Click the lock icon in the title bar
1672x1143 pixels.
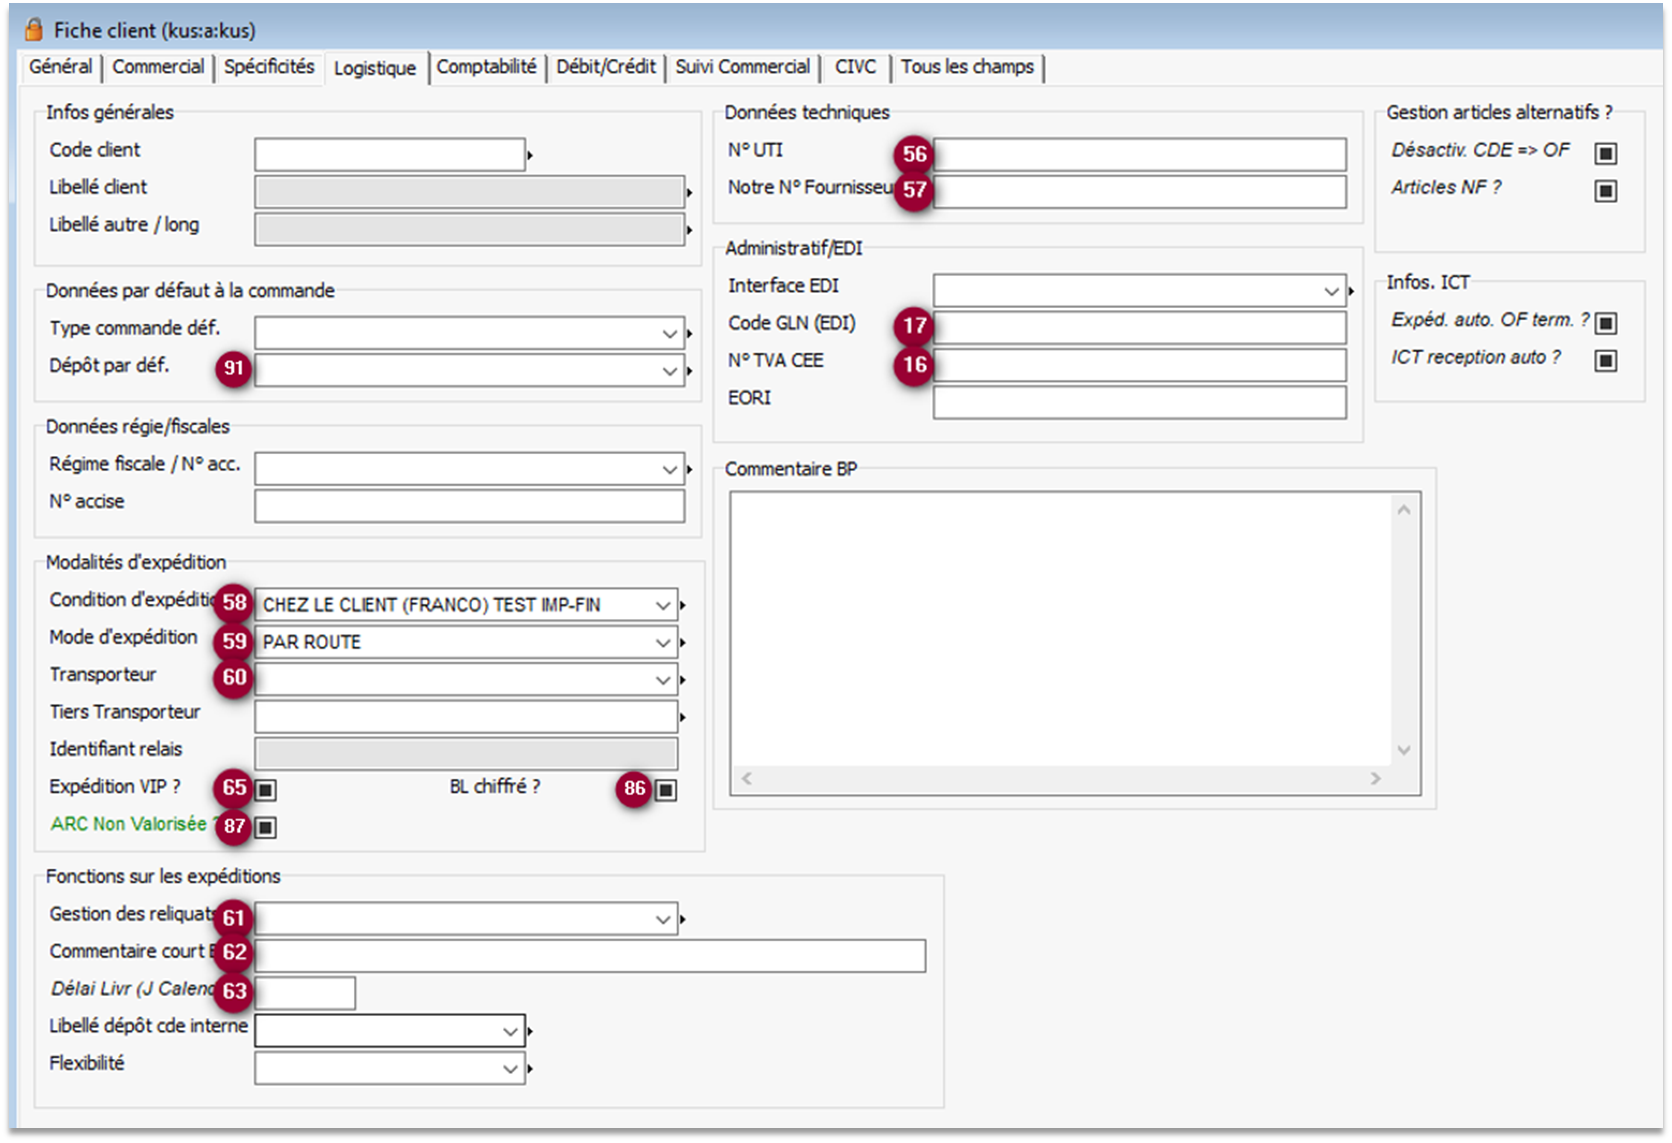pyautogui.click(x=34, y=29)
